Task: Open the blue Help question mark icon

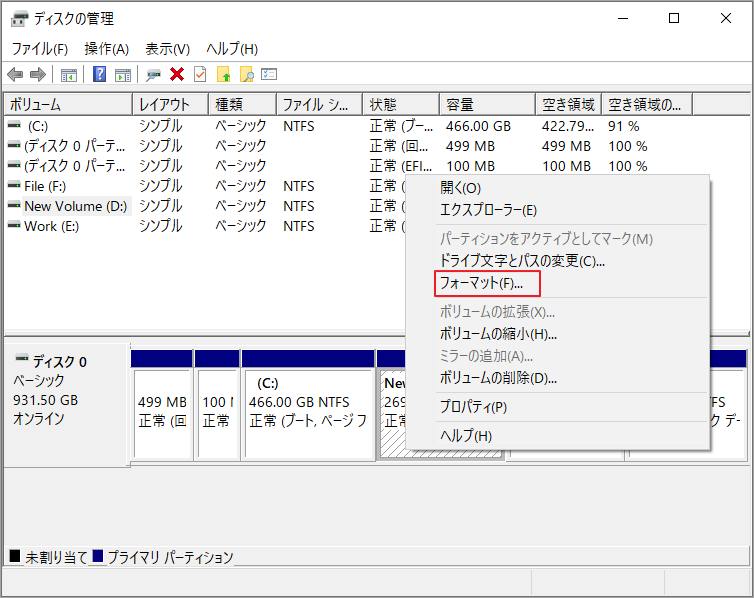Action: tap(100, 74)
